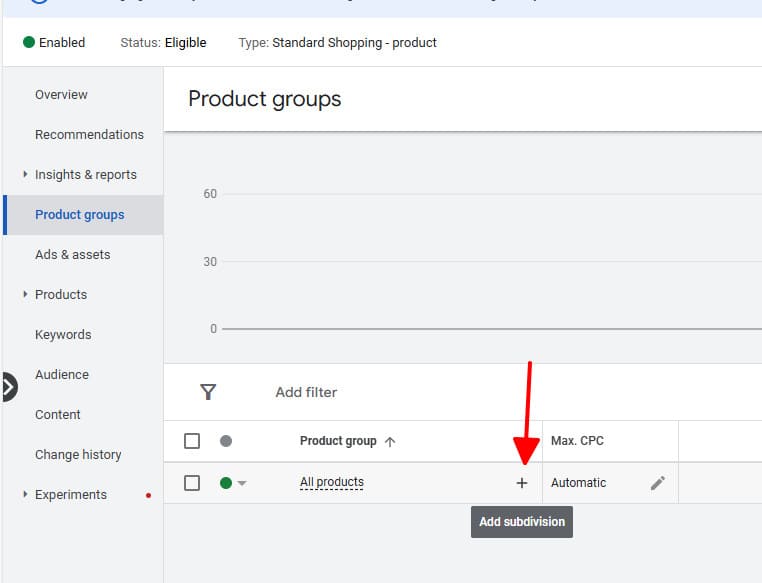Open Ads & assets section

(x=72, y=254)
